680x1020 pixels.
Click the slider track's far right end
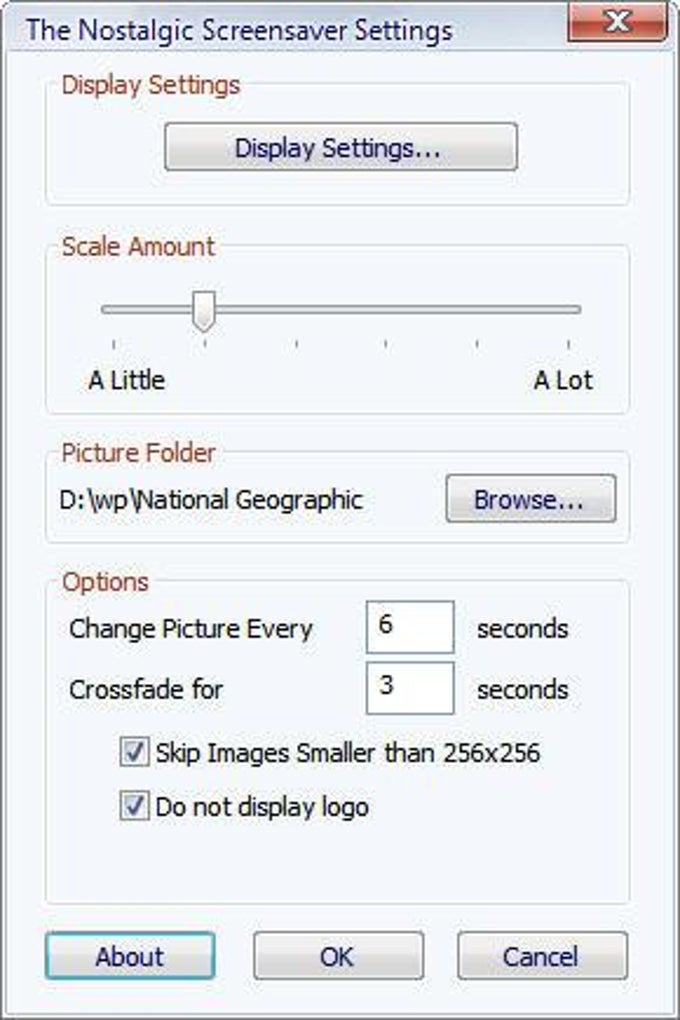[576, 310]
